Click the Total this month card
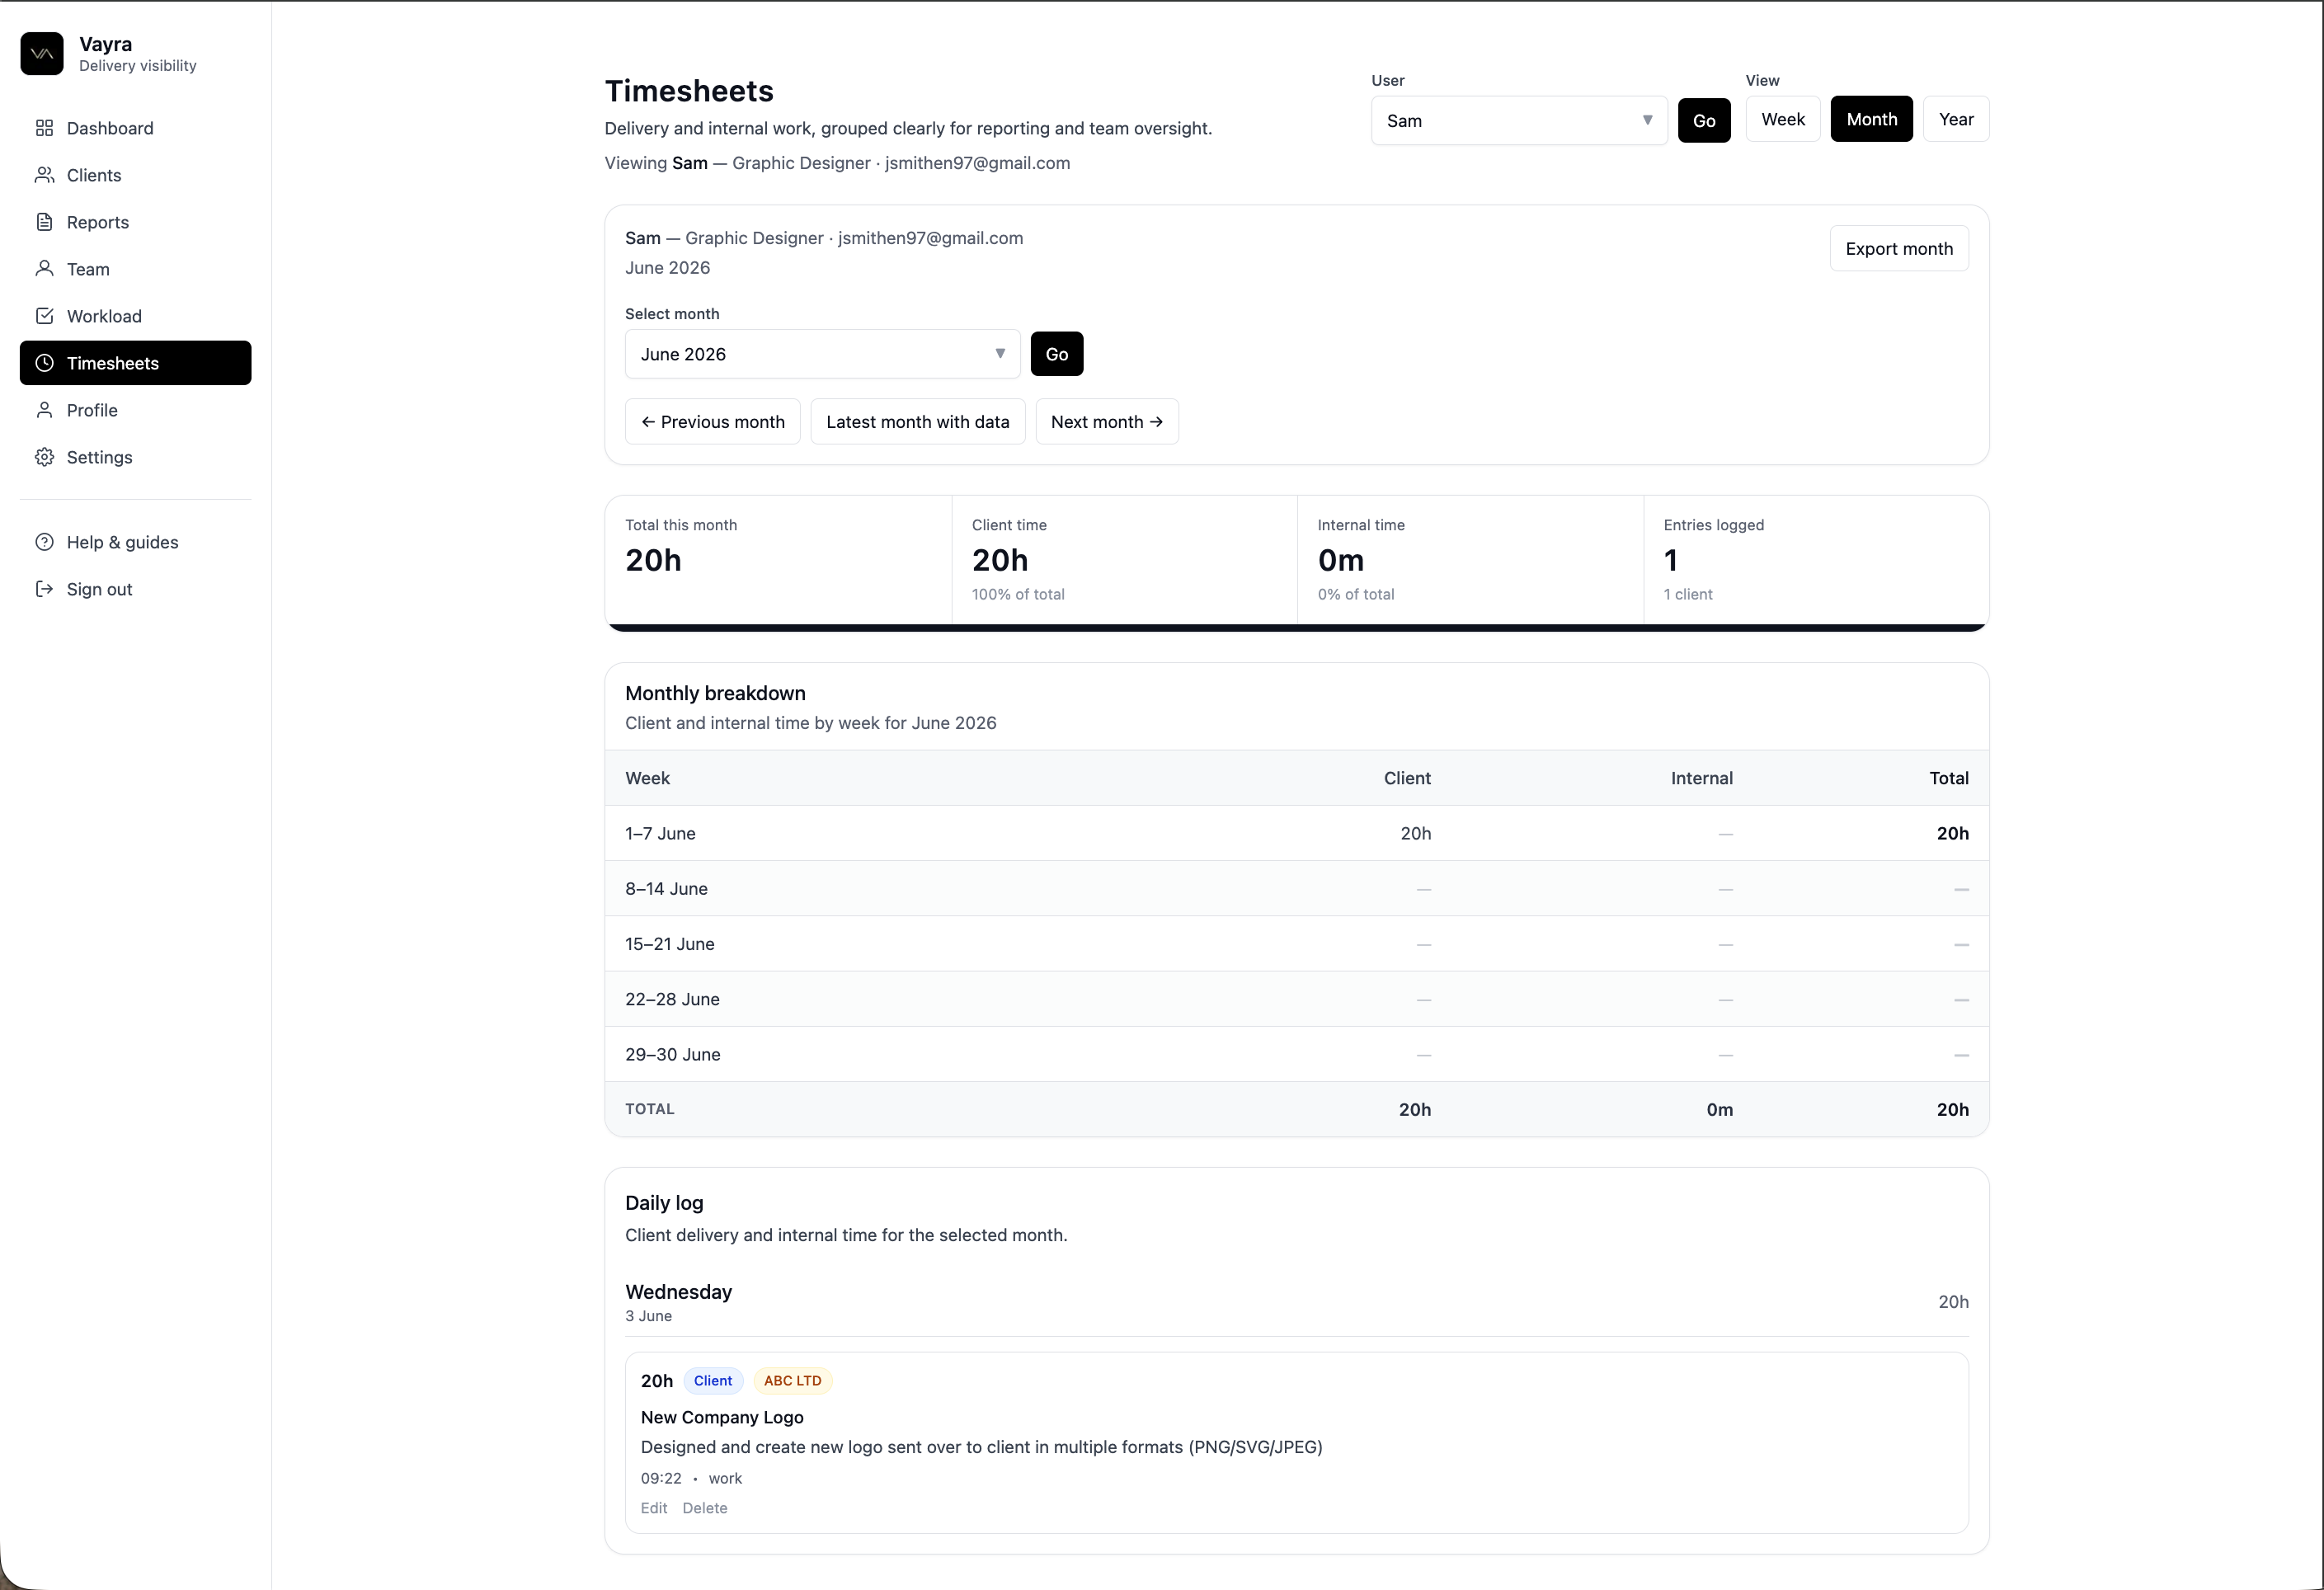 coord(778,560)
